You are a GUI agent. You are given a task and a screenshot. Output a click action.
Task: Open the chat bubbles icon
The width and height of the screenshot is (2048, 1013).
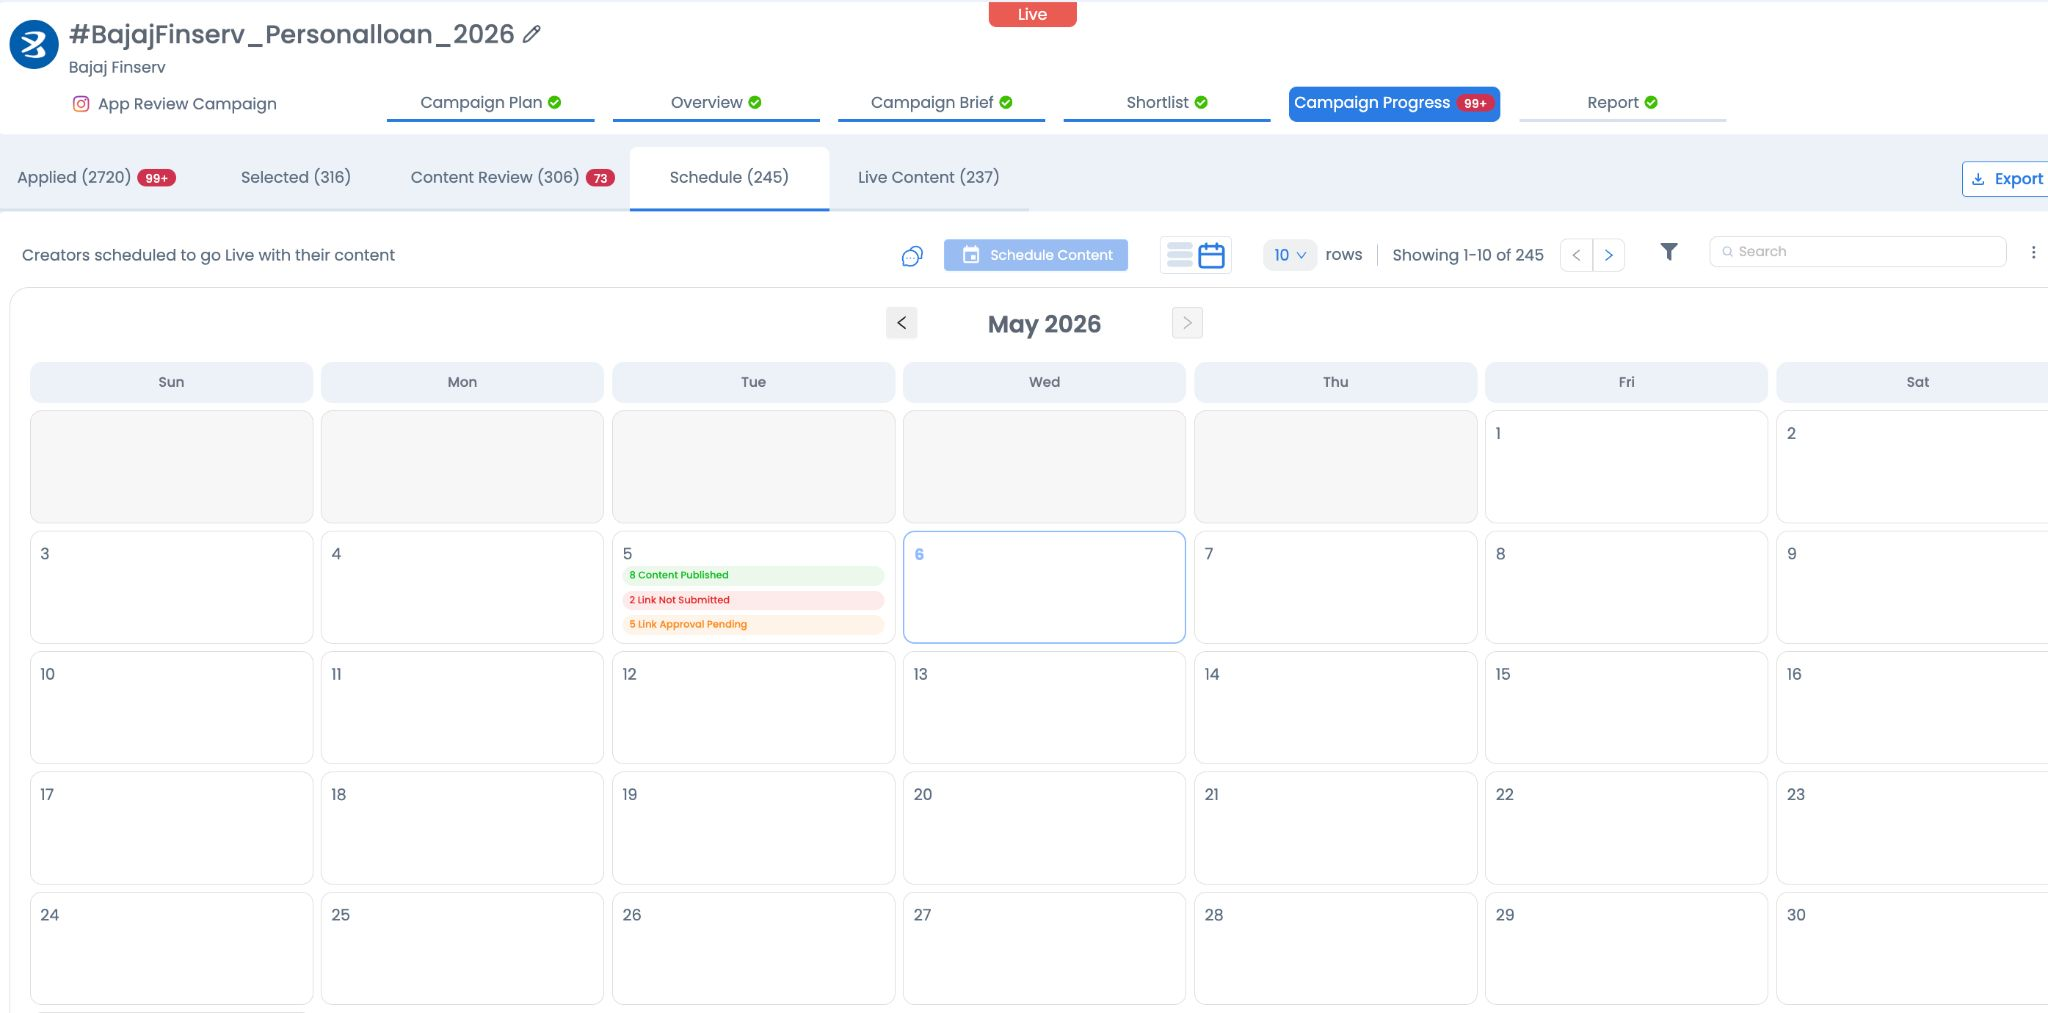pyautogui.click(x=912, y=256)
